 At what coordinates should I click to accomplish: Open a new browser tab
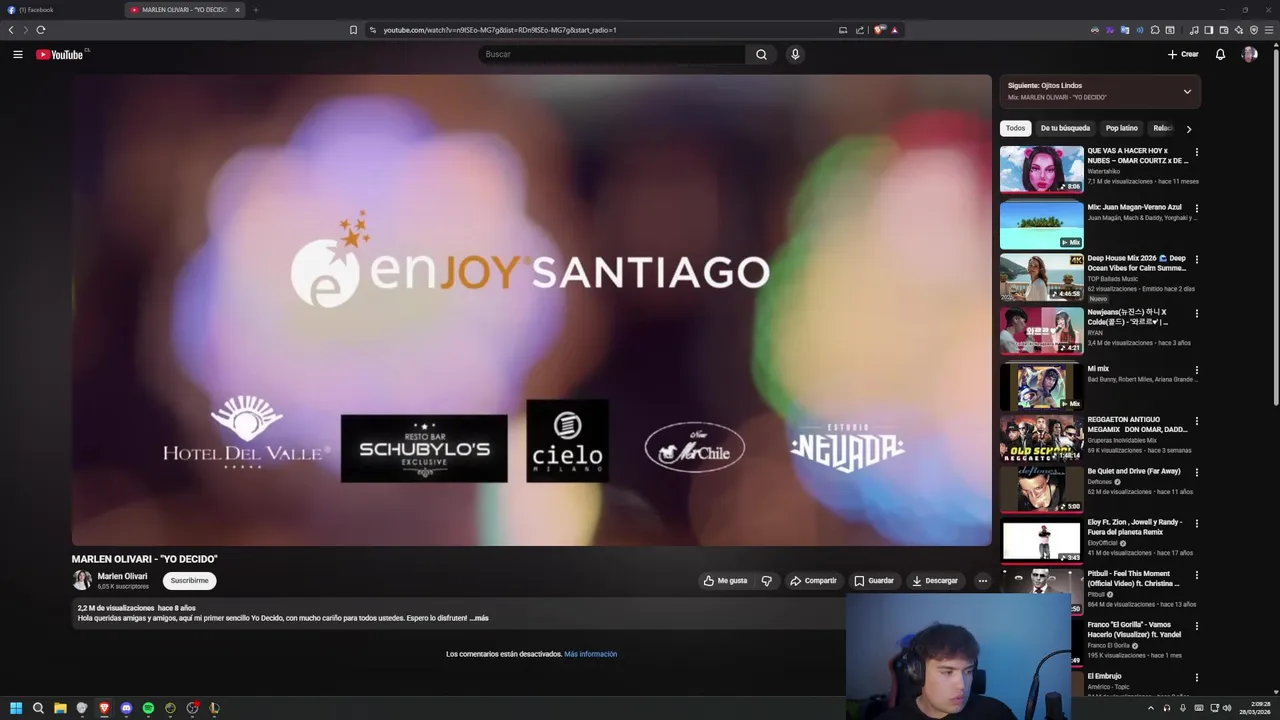click(255, 10)
